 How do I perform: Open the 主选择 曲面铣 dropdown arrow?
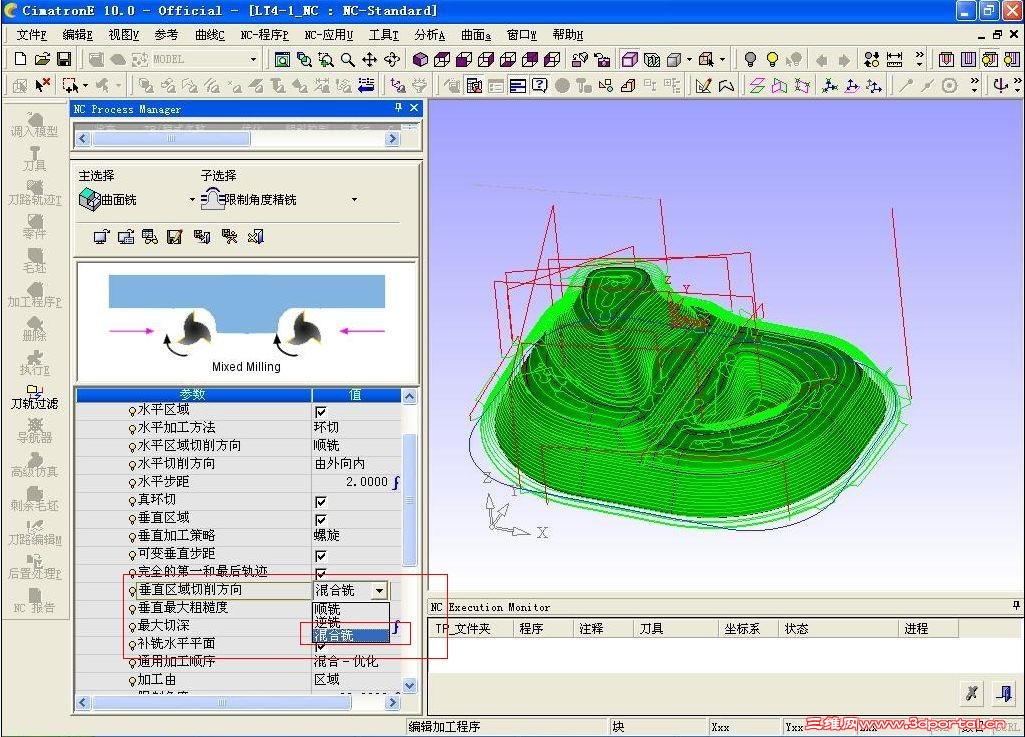pyautogui.click(x=192, y=199)
